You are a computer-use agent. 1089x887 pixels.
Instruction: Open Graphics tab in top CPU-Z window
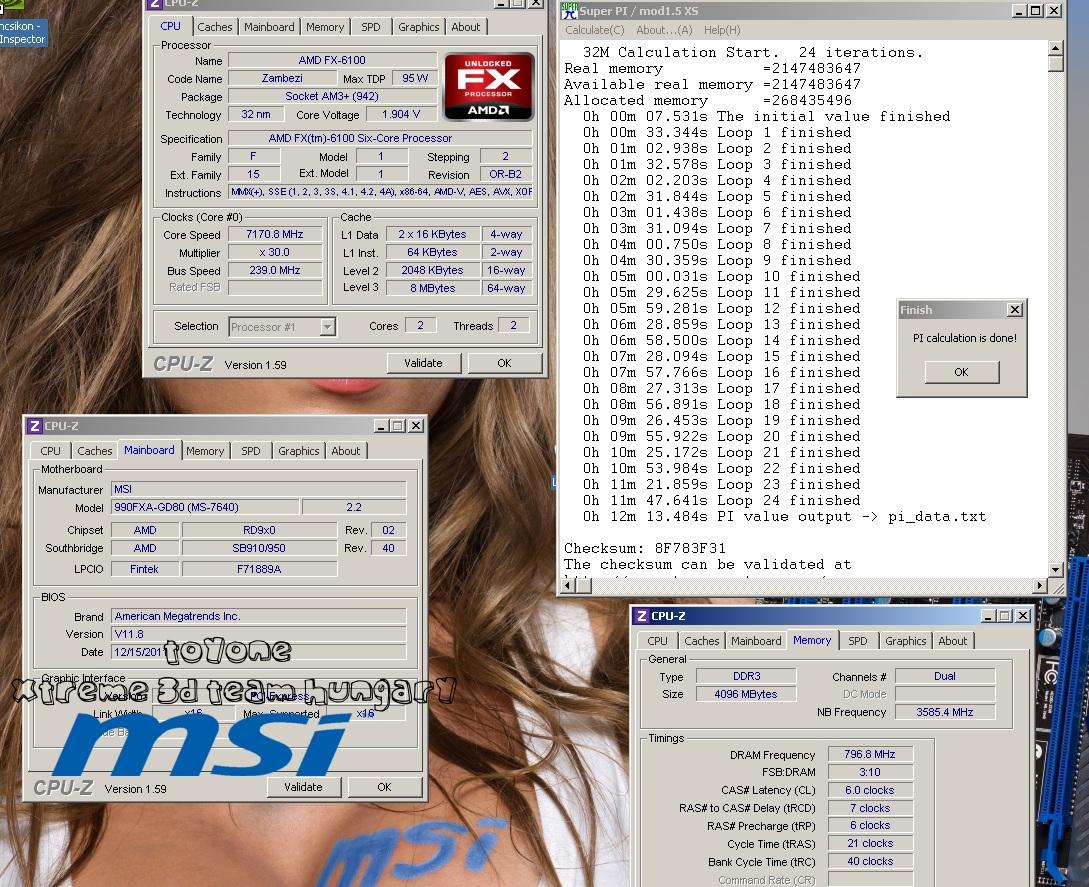(418, 27)
